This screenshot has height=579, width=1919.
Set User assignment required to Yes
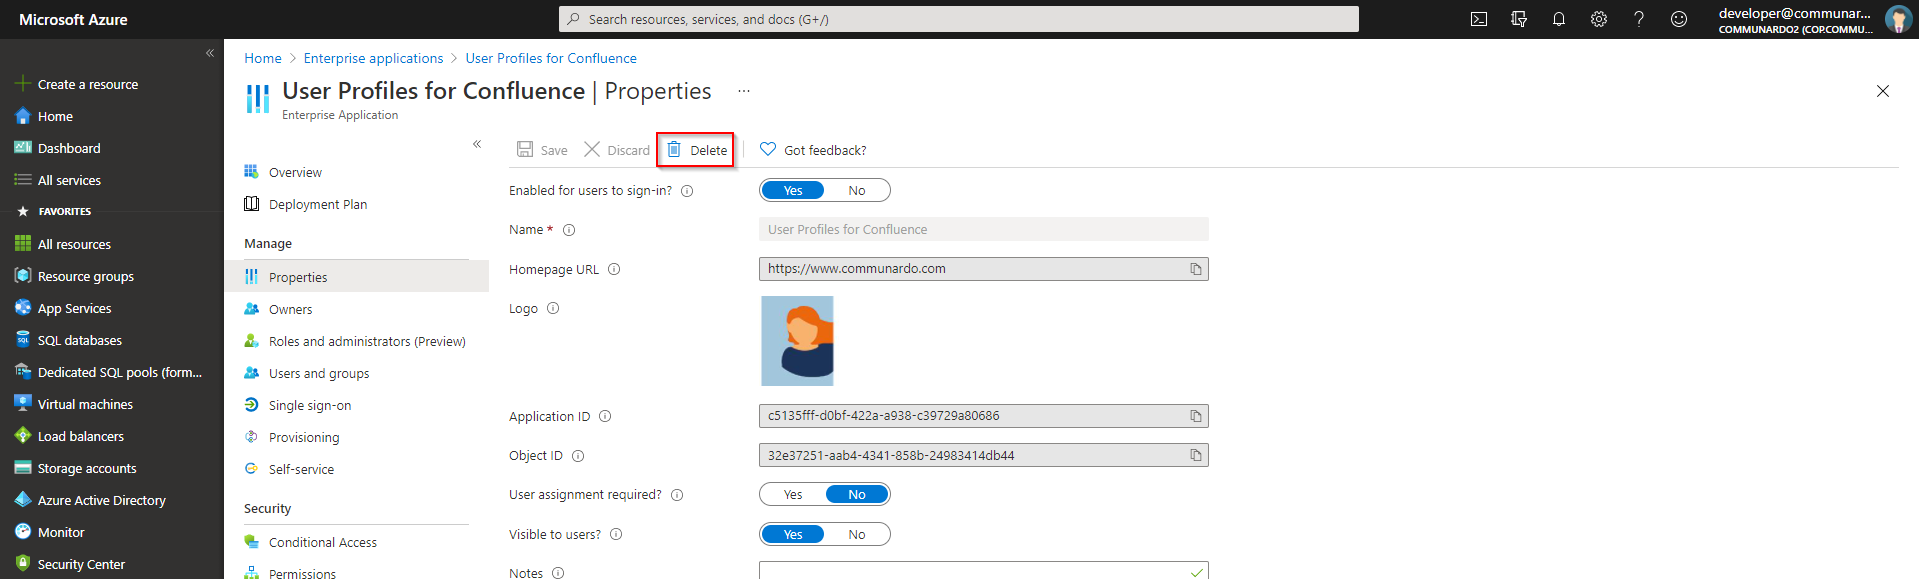coord(793,494)
